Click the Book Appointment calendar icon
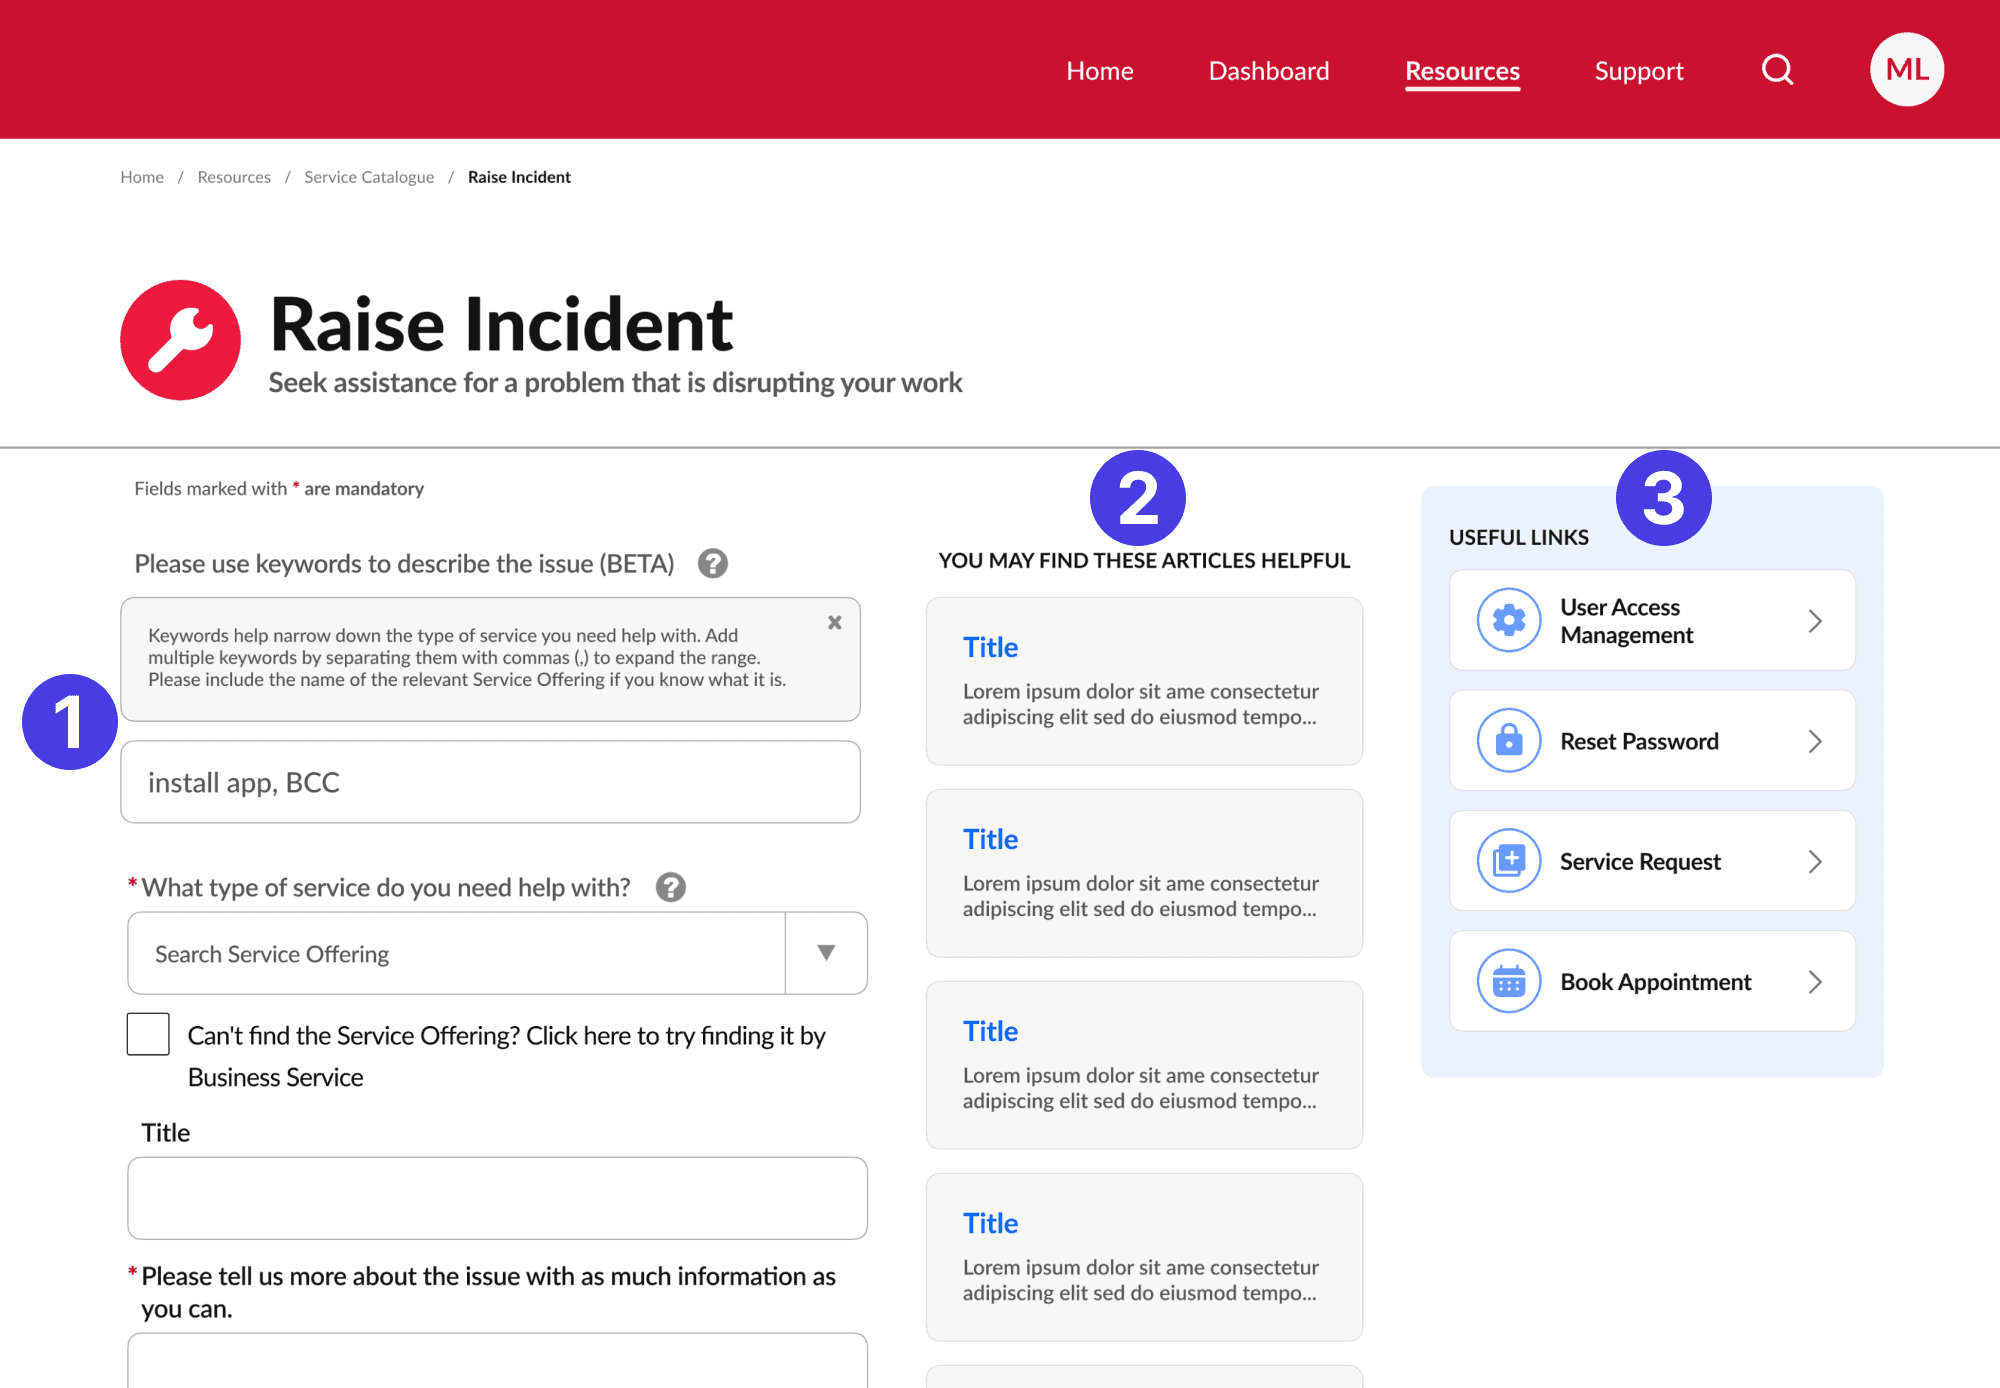The image size is (2000, 1388). pos(1508,982)
